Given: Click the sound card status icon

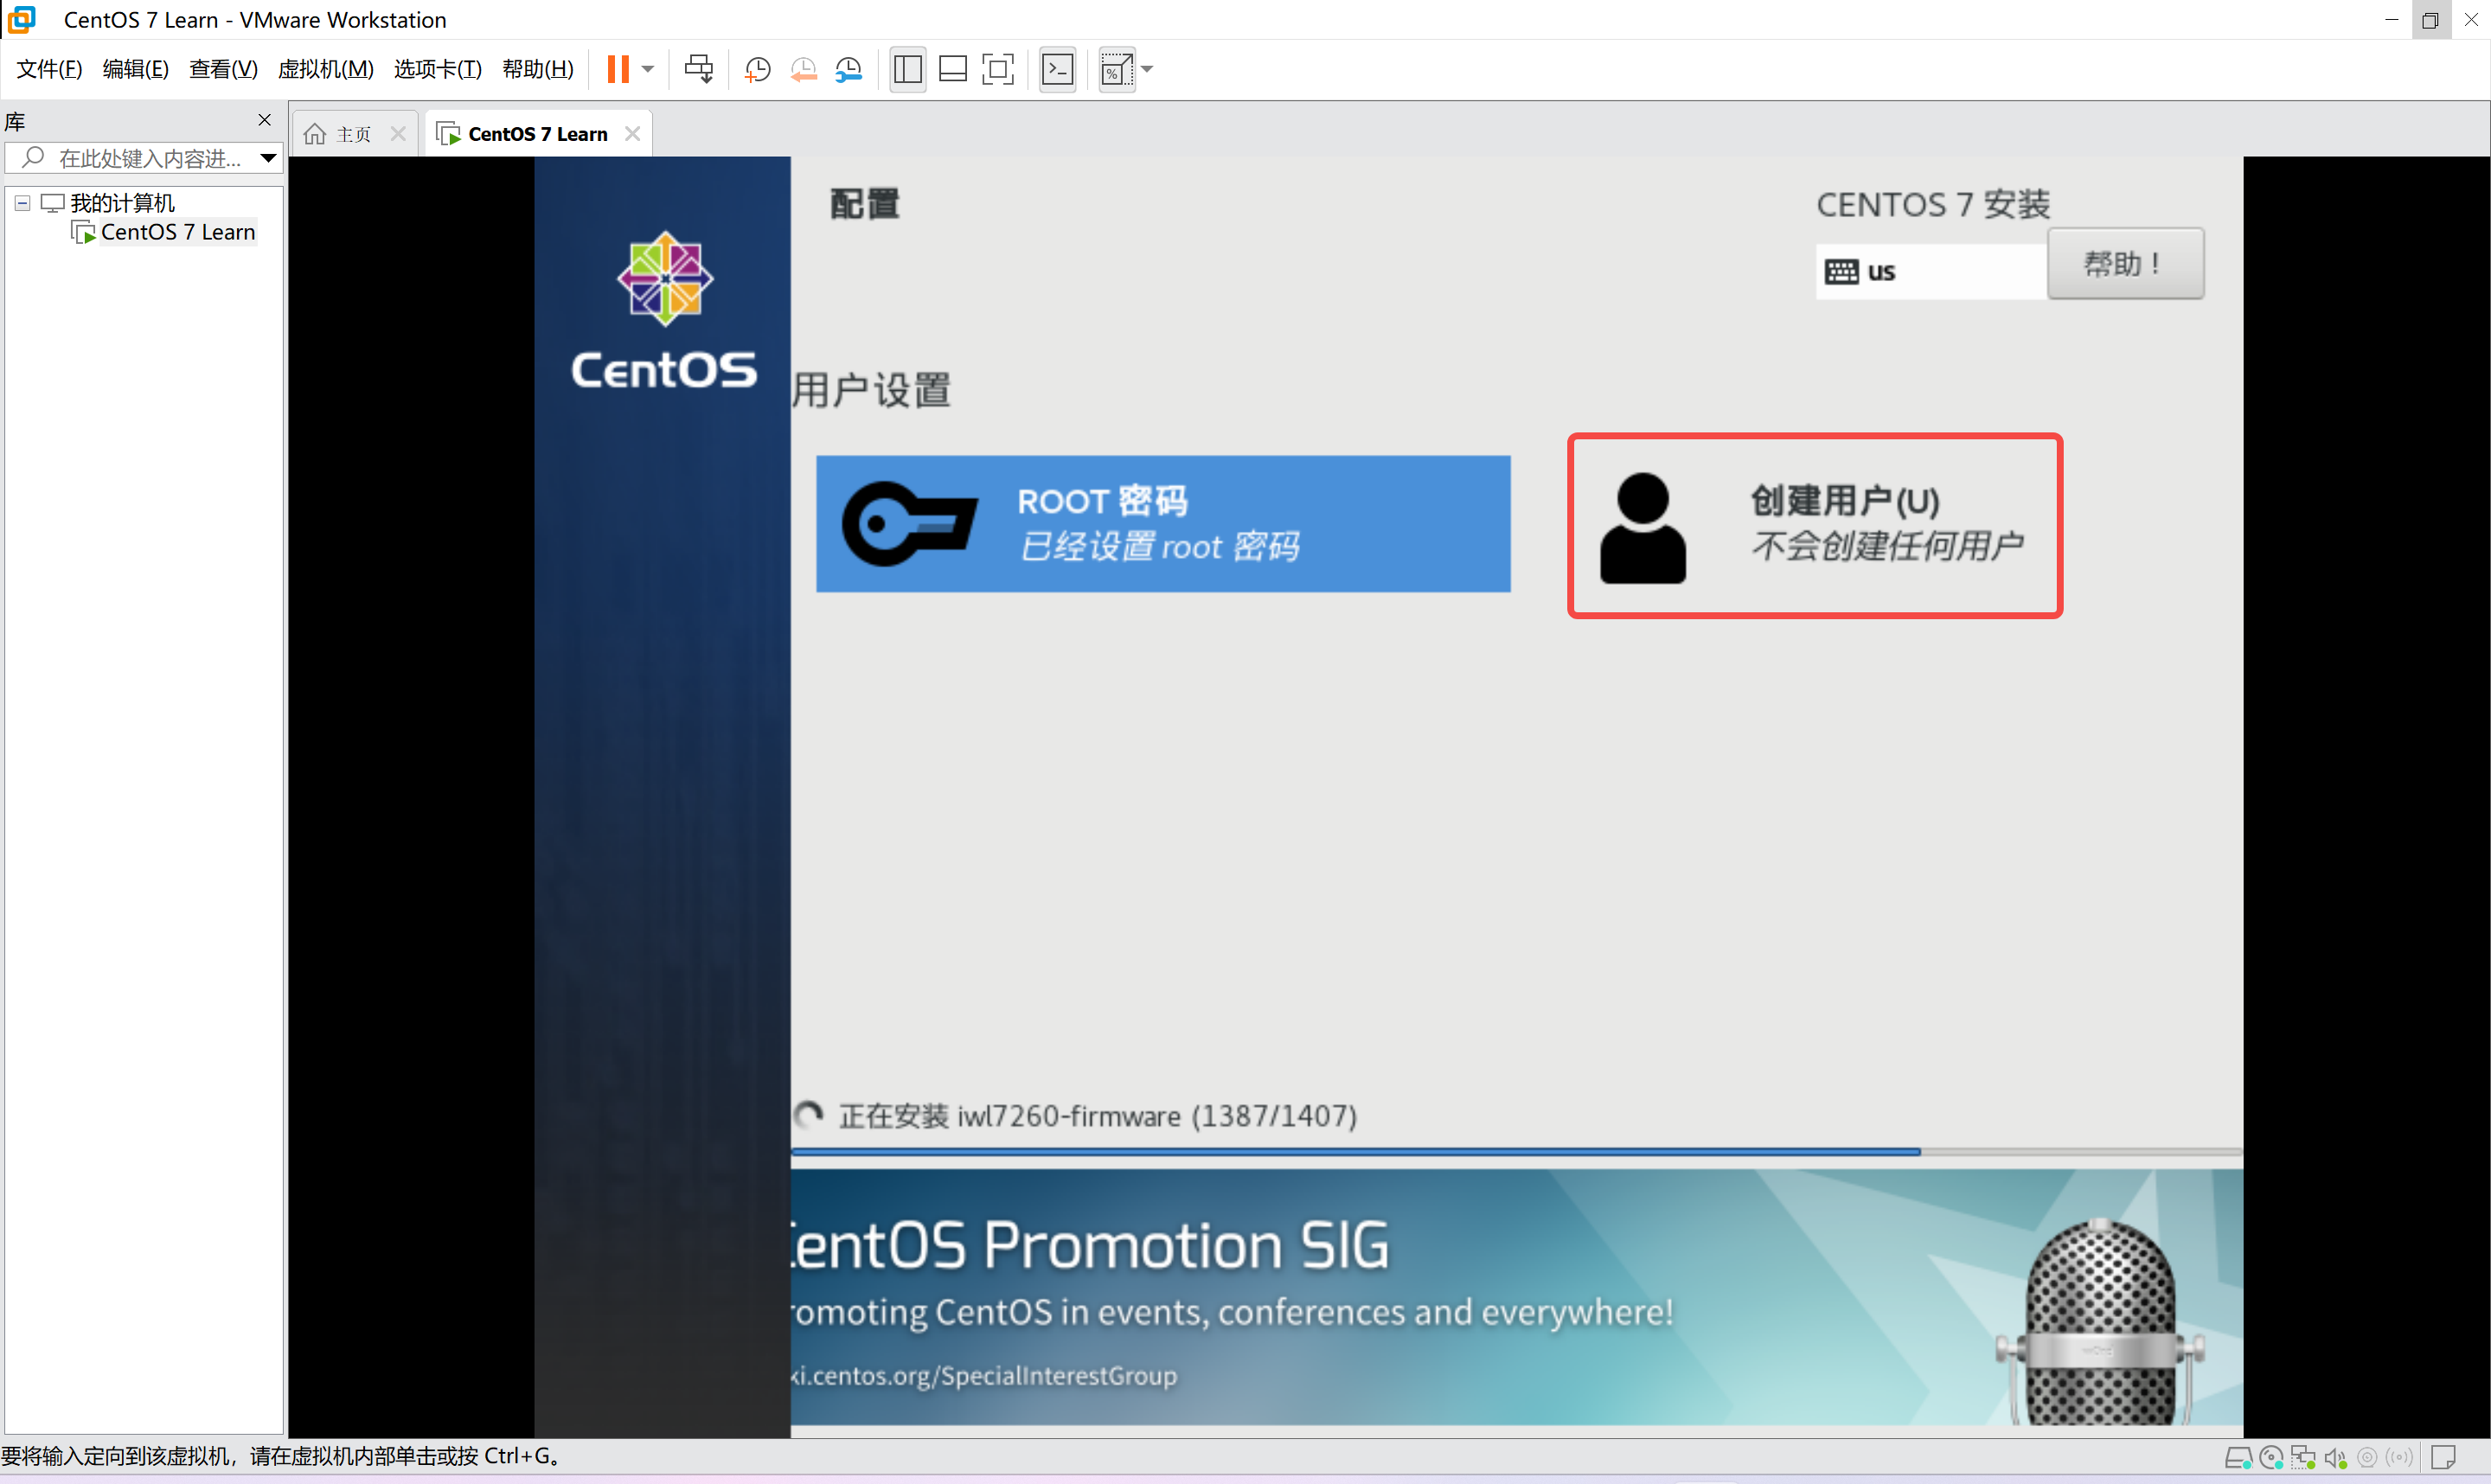Looking at the screenshot, I should pyautogui.click(x=2336, y=1458).
